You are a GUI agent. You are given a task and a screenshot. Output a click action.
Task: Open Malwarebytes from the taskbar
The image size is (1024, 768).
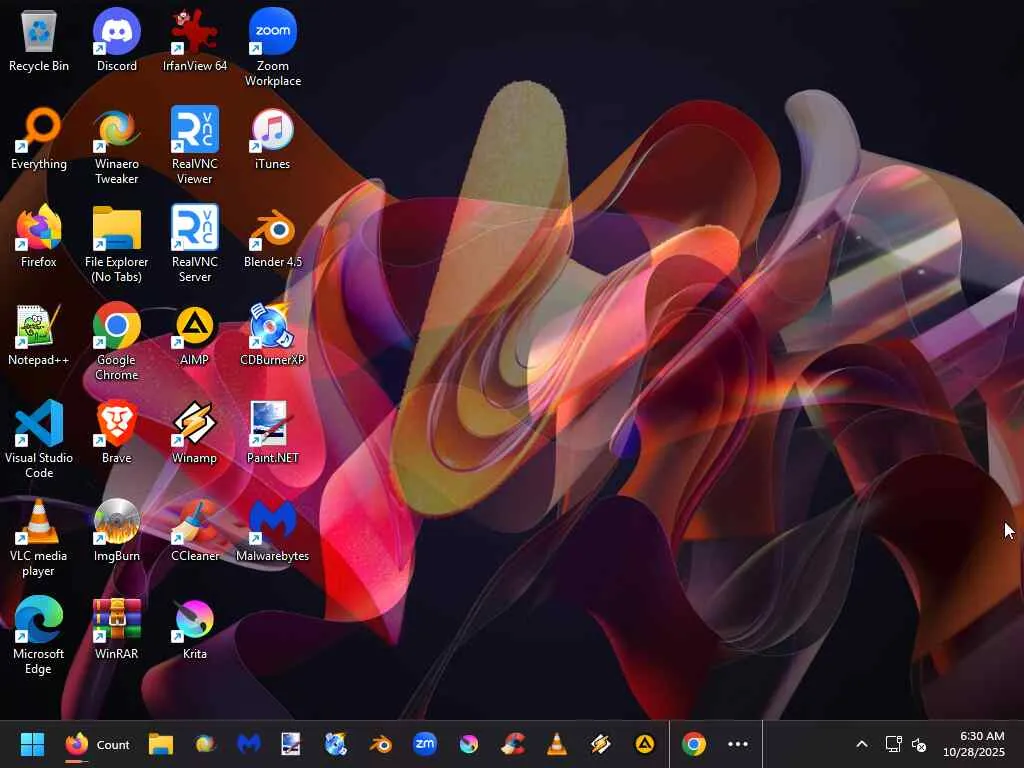(x=249, y=744)
